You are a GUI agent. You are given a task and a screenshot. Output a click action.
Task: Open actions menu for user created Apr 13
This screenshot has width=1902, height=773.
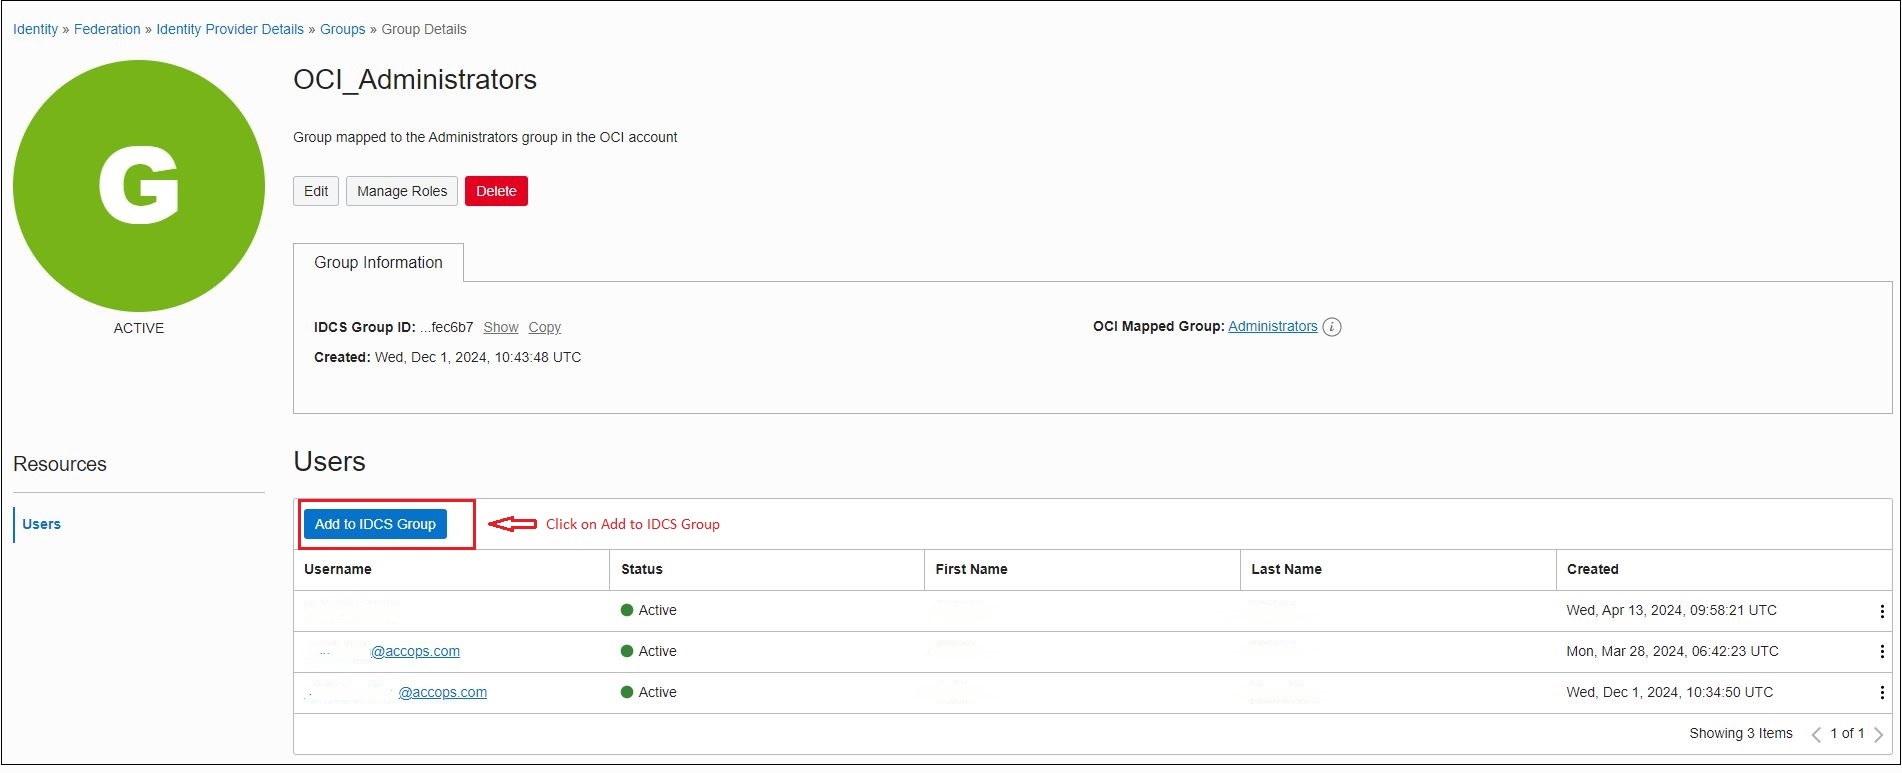[1881, 611]
